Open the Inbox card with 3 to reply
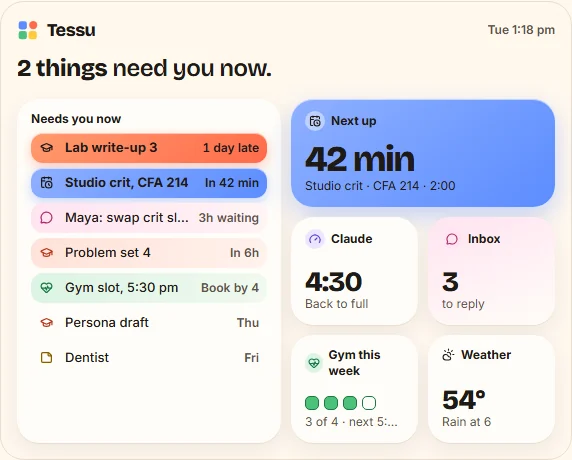The image size is (572, 460). (491, 271)
